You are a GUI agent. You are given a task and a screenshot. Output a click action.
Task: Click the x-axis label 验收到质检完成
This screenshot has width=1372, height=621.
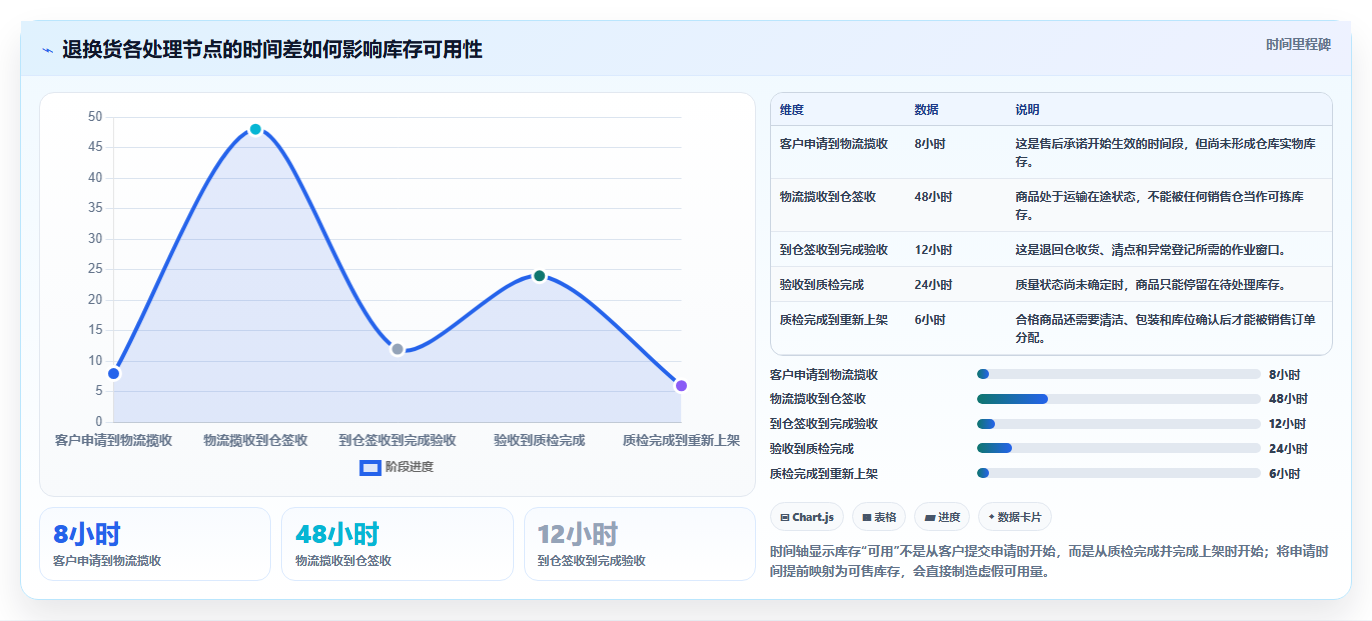539,440
